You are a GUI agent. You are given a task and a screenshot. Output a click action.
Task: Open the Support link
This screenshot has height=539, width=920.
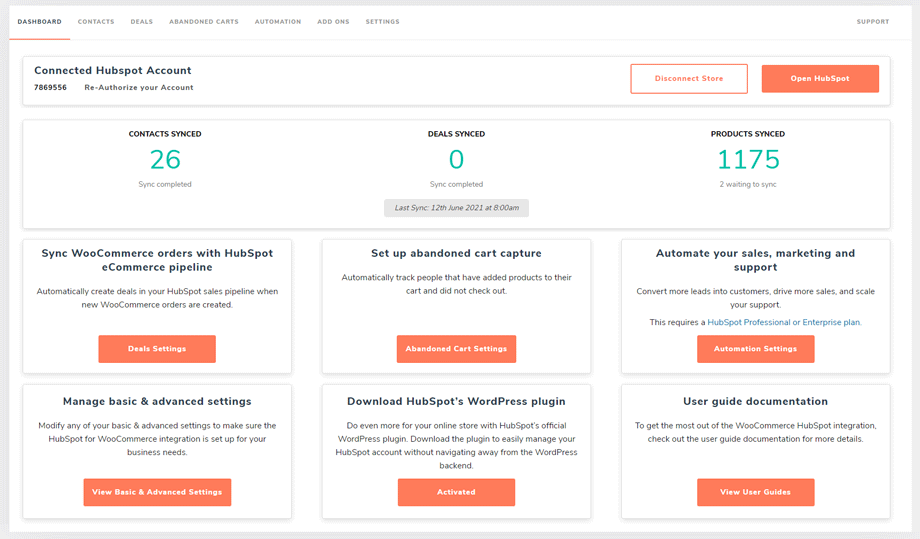click(x=872, y=22)
